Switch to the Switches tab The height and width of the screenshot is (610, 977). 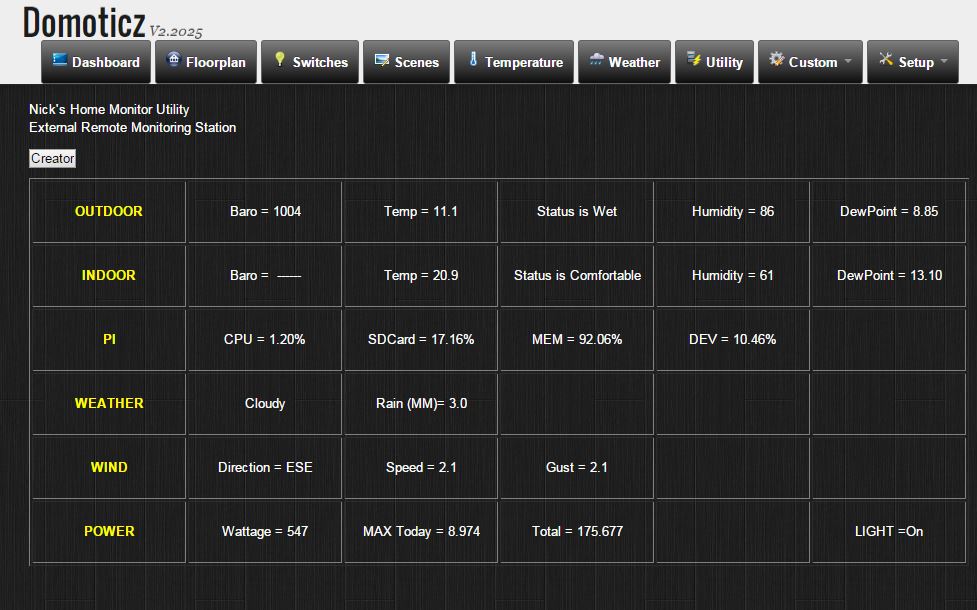point(310,62)
